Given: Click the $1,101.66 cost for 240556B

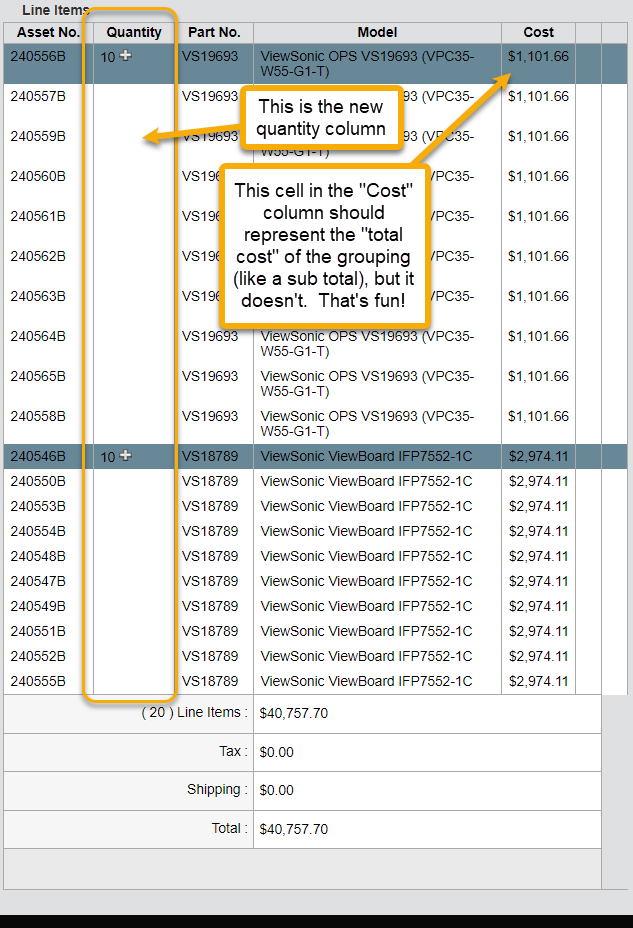Looking at the screenshot, I should [x=538, y=57].
